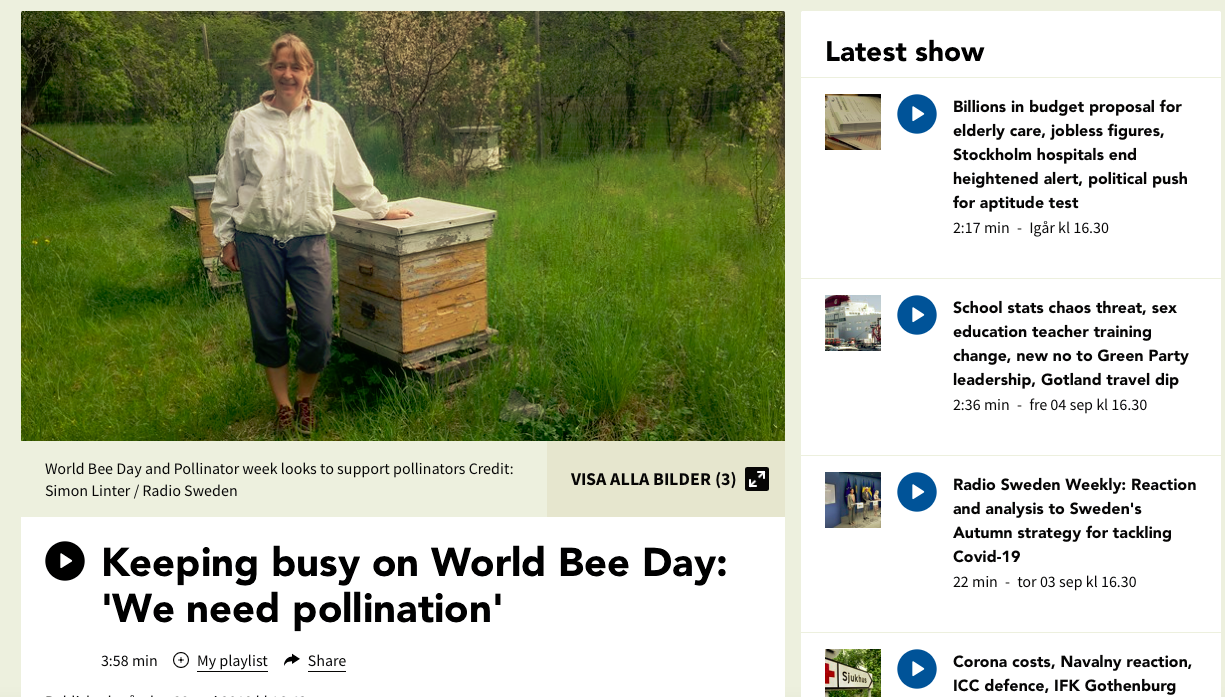The height and width of the screenshot is (697, 1225).
Task: Open the School stats chaos episode thumbnail
Action: point(852,323)
